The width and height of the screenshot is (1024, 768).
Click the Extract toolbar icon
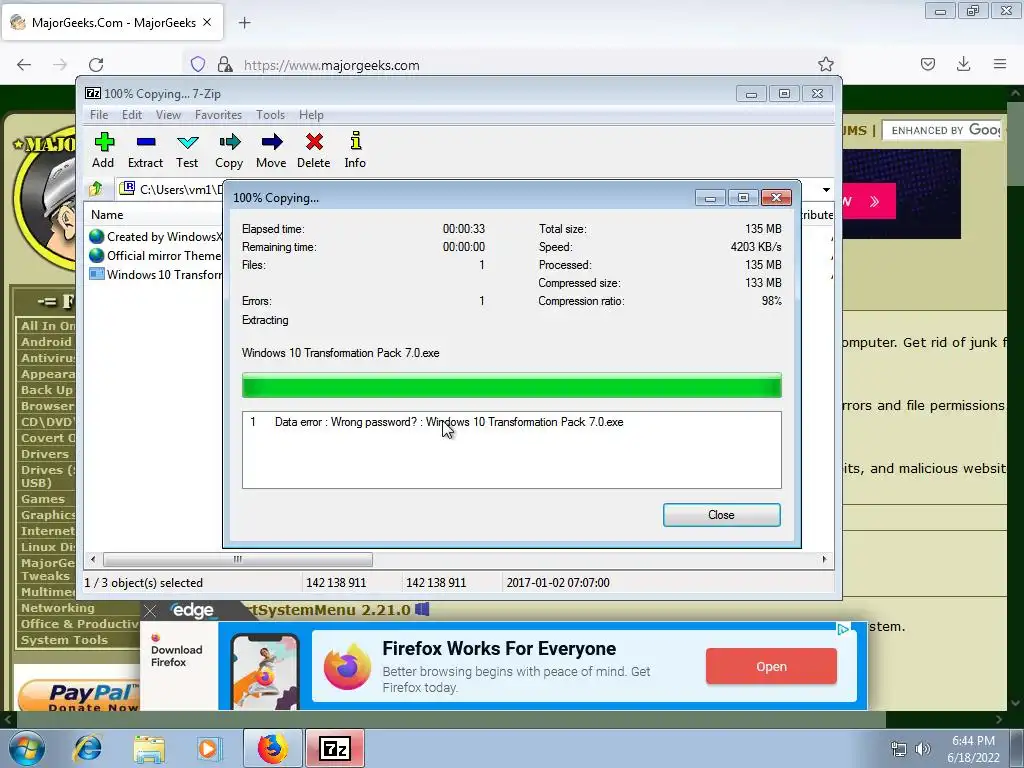point(145,150)
